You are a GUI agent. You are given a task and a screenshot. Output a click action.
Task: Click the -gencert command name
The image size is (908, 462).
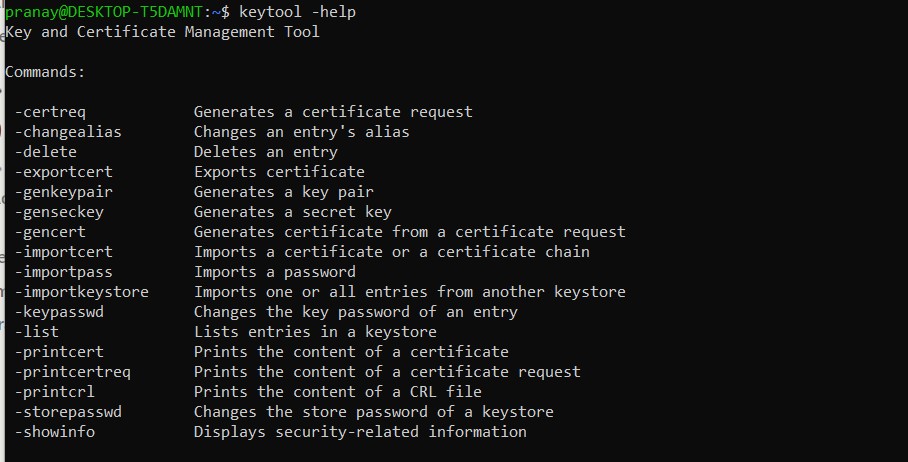54,232
